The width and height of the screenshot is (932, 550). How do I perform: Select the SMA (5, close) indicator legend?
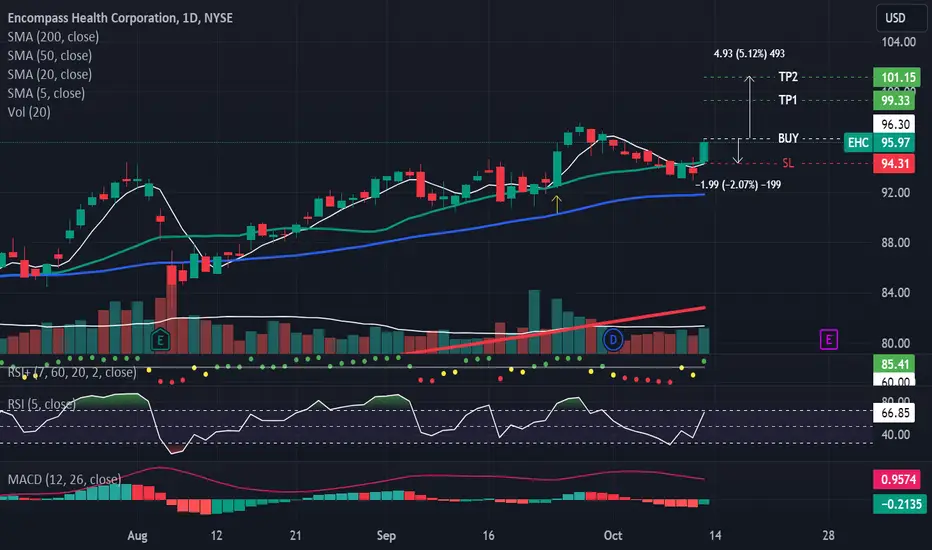[46, 93]
